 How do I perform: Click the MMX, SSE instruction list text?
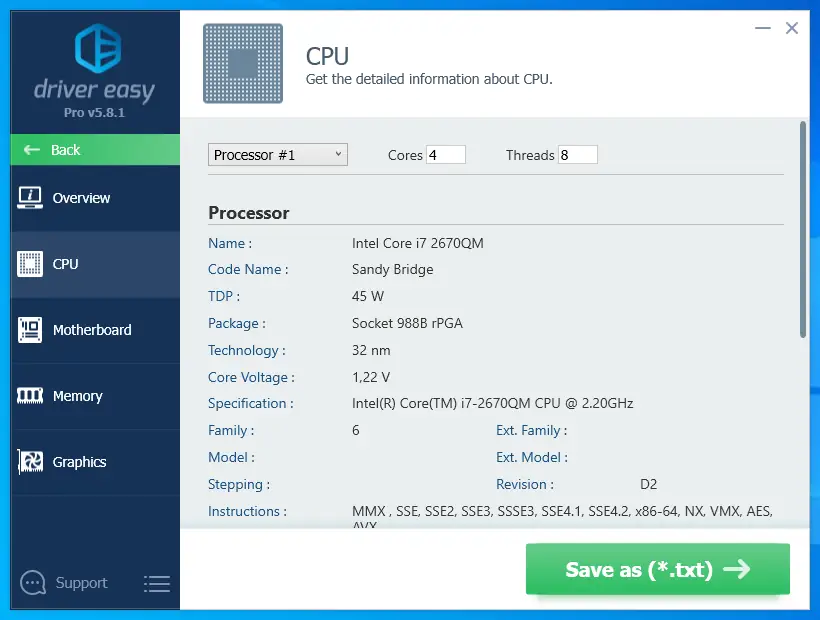pyautogui.click(x=562, y=515)
